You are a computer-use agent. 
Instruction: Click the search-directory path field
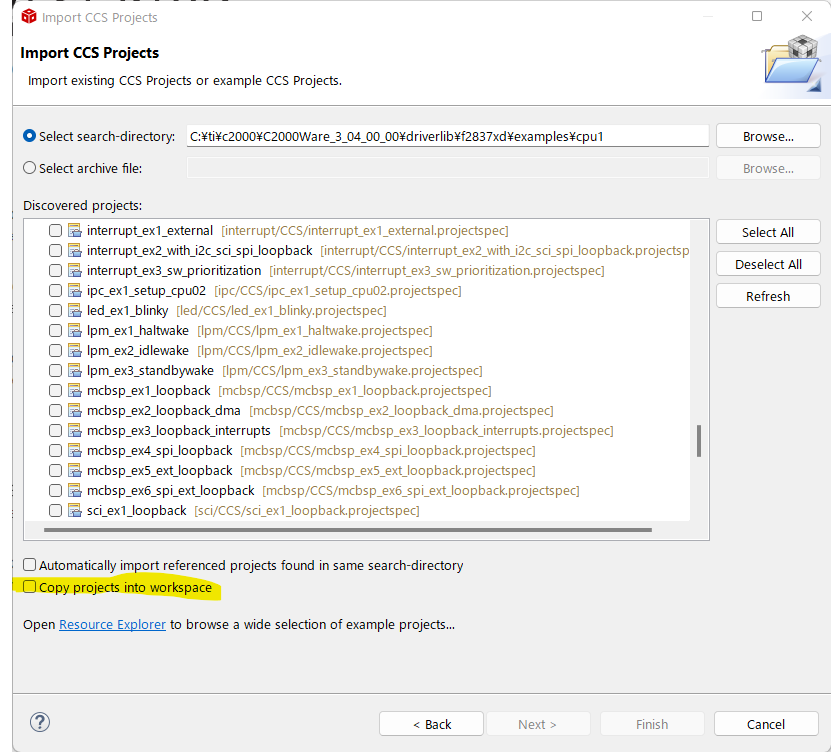[447, 136]
